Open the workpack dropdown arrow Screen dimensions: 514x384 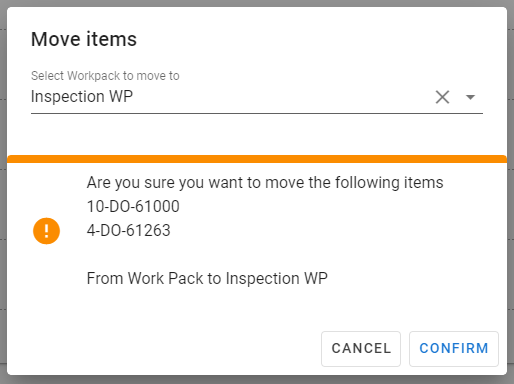coord(470,97)
